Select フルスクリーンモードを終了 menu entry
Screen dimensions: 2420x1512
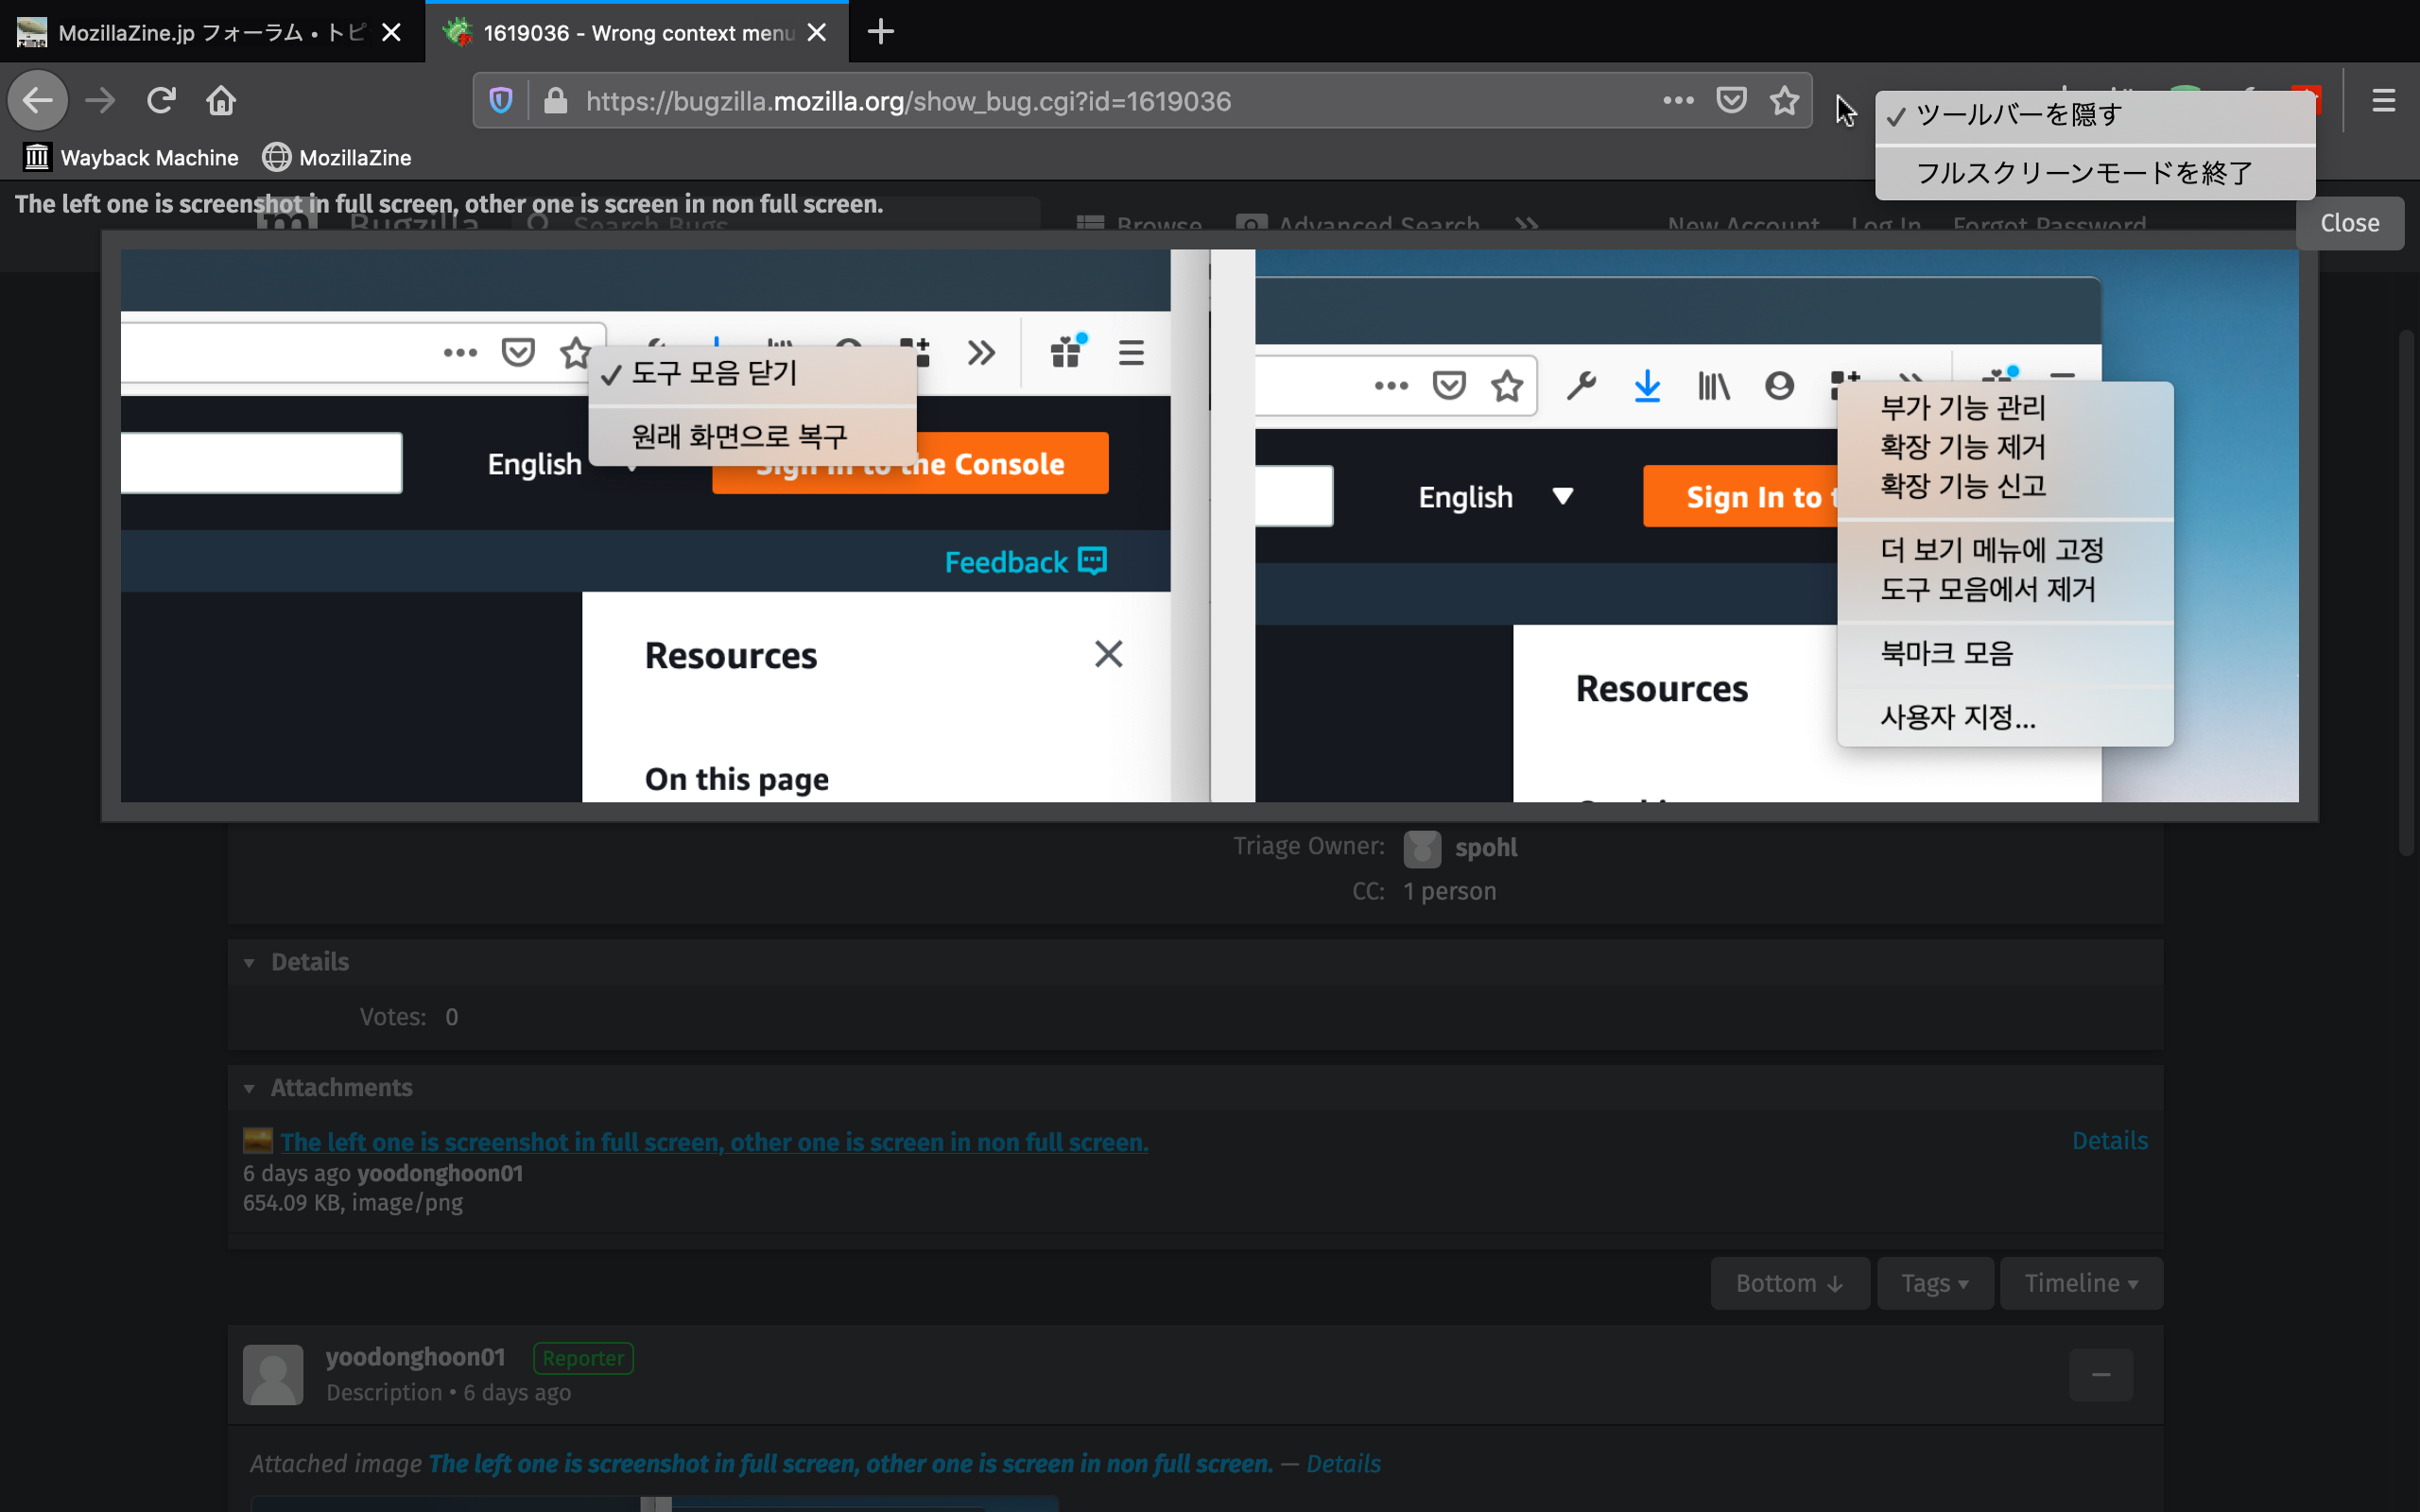(2084, 173)
